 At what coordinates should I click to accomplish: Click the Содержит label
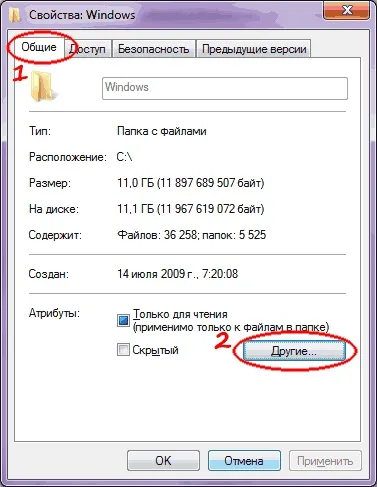point(55,235)
